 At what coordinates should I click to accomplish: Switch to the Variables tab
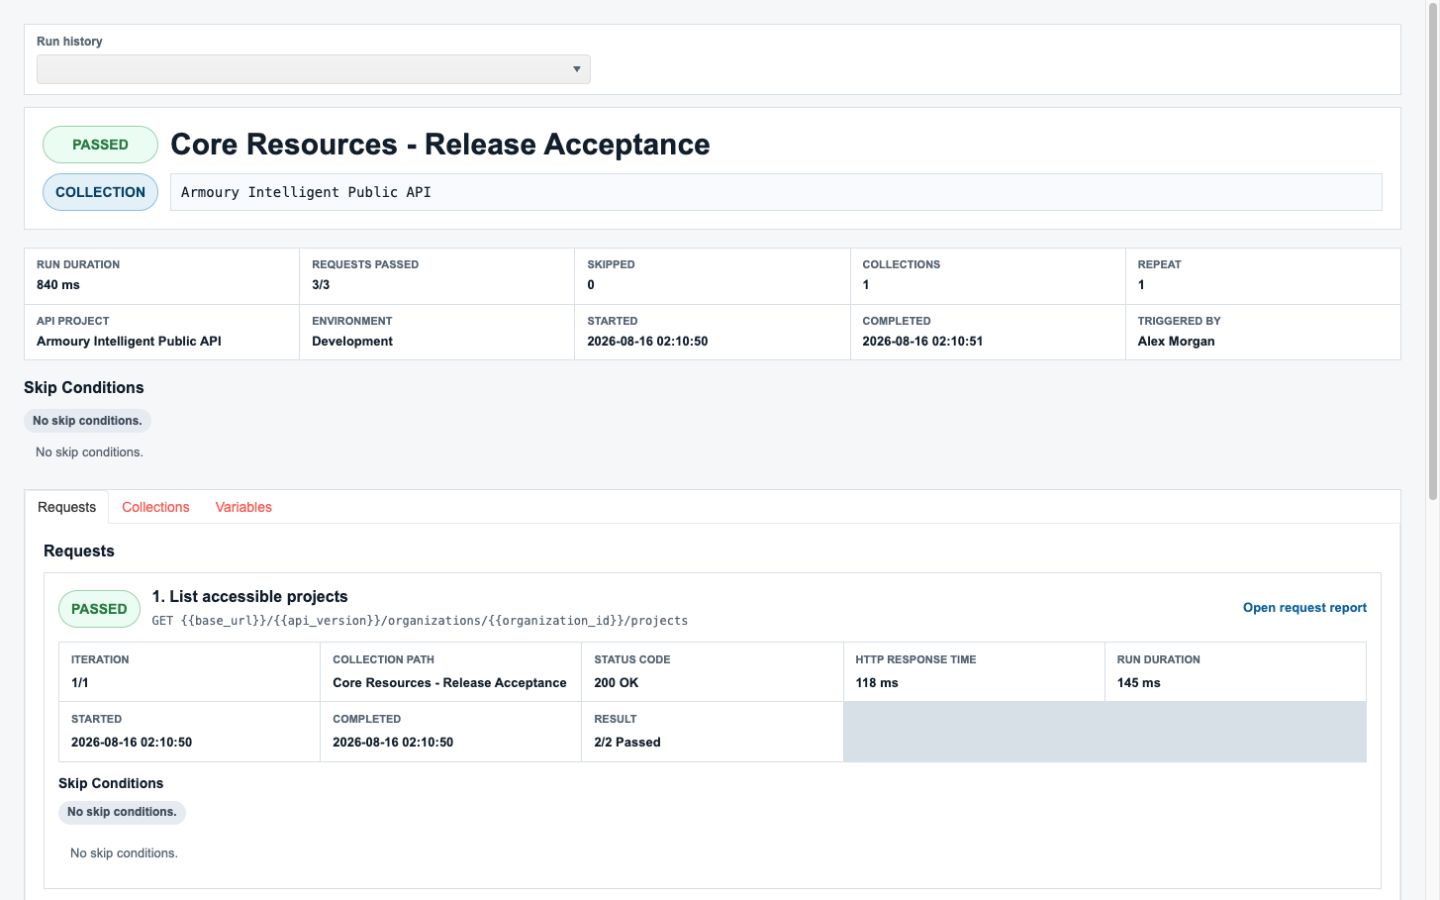pos(243,507)
